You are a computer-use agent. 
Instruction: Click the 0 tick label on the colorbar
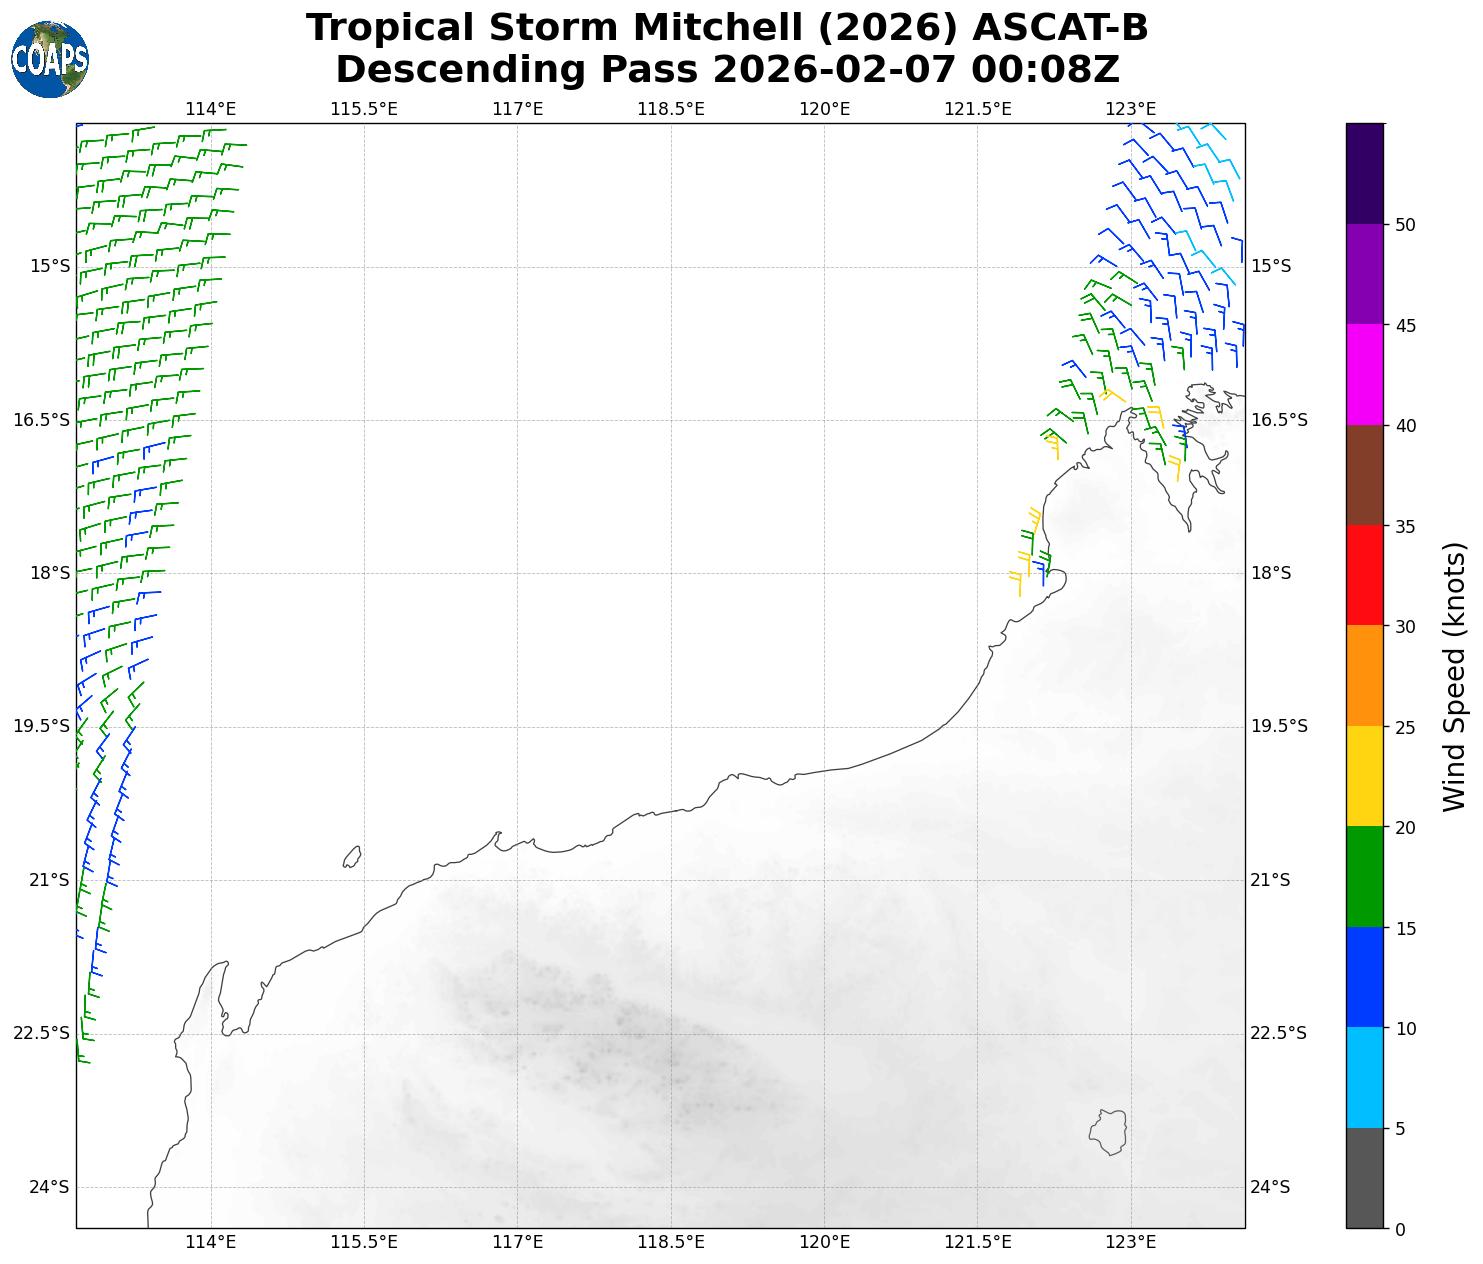tap(1400, 1229)
